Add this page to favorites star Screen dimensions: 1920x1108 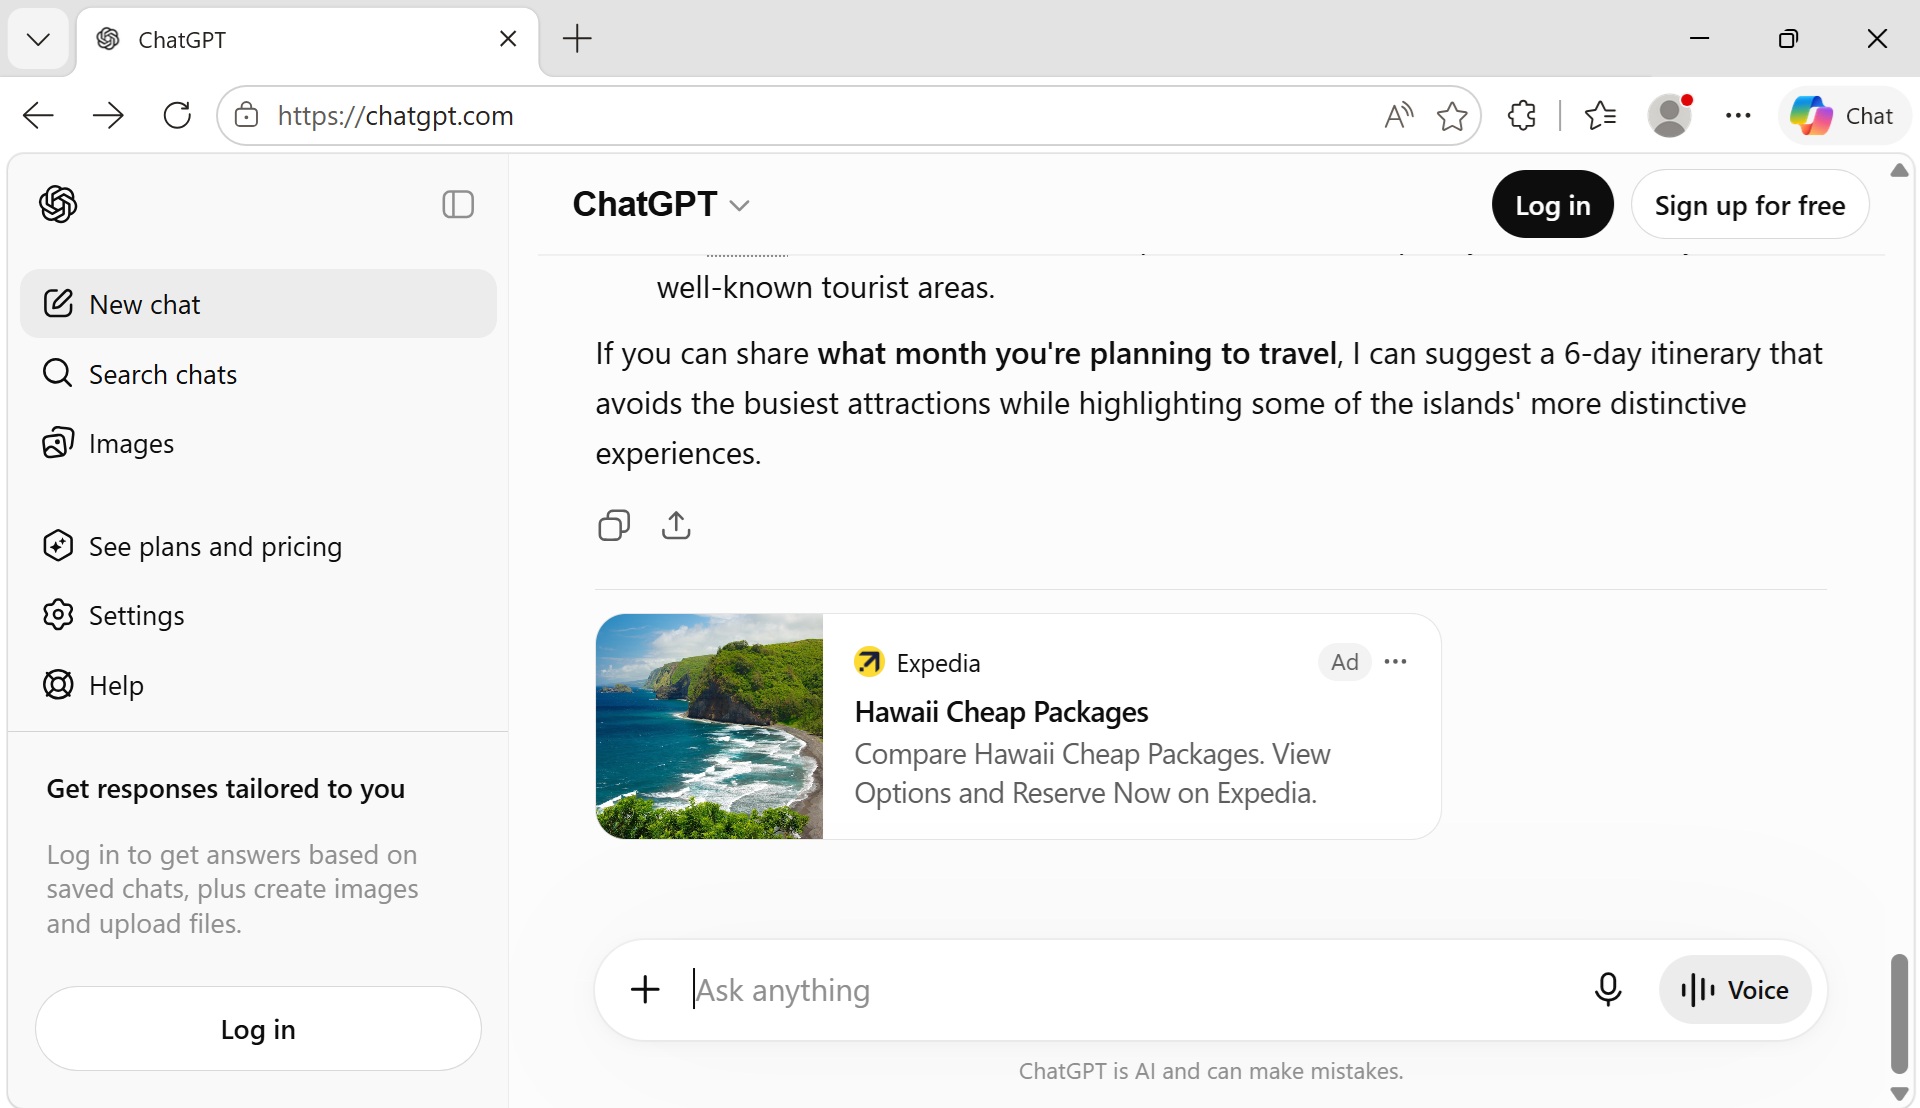pyautogui.click(x=1452, y=115)
